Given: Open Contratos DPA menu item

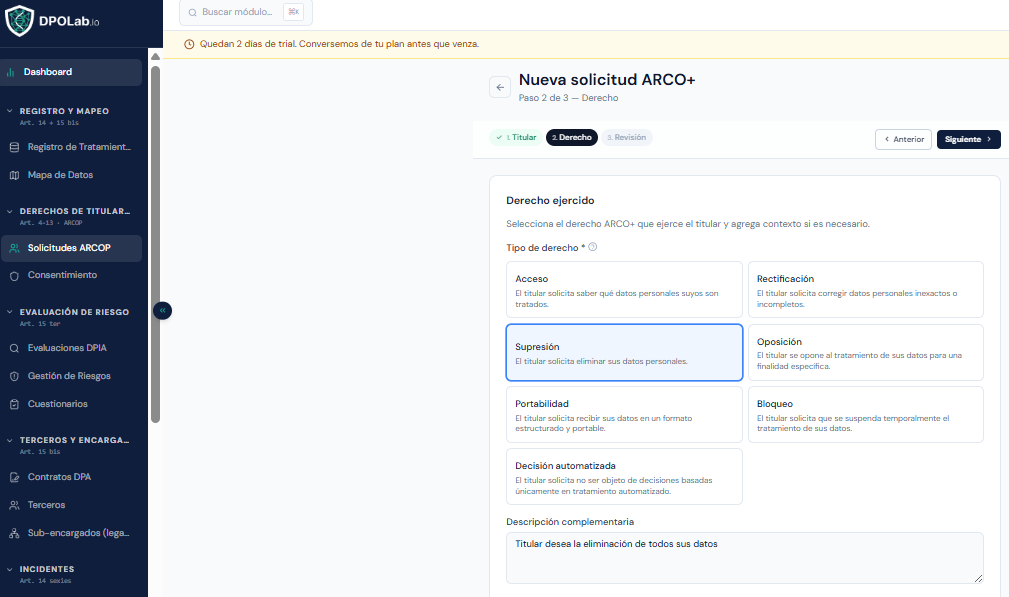Looking at the screenshot, I should click(x=71, y=477).
